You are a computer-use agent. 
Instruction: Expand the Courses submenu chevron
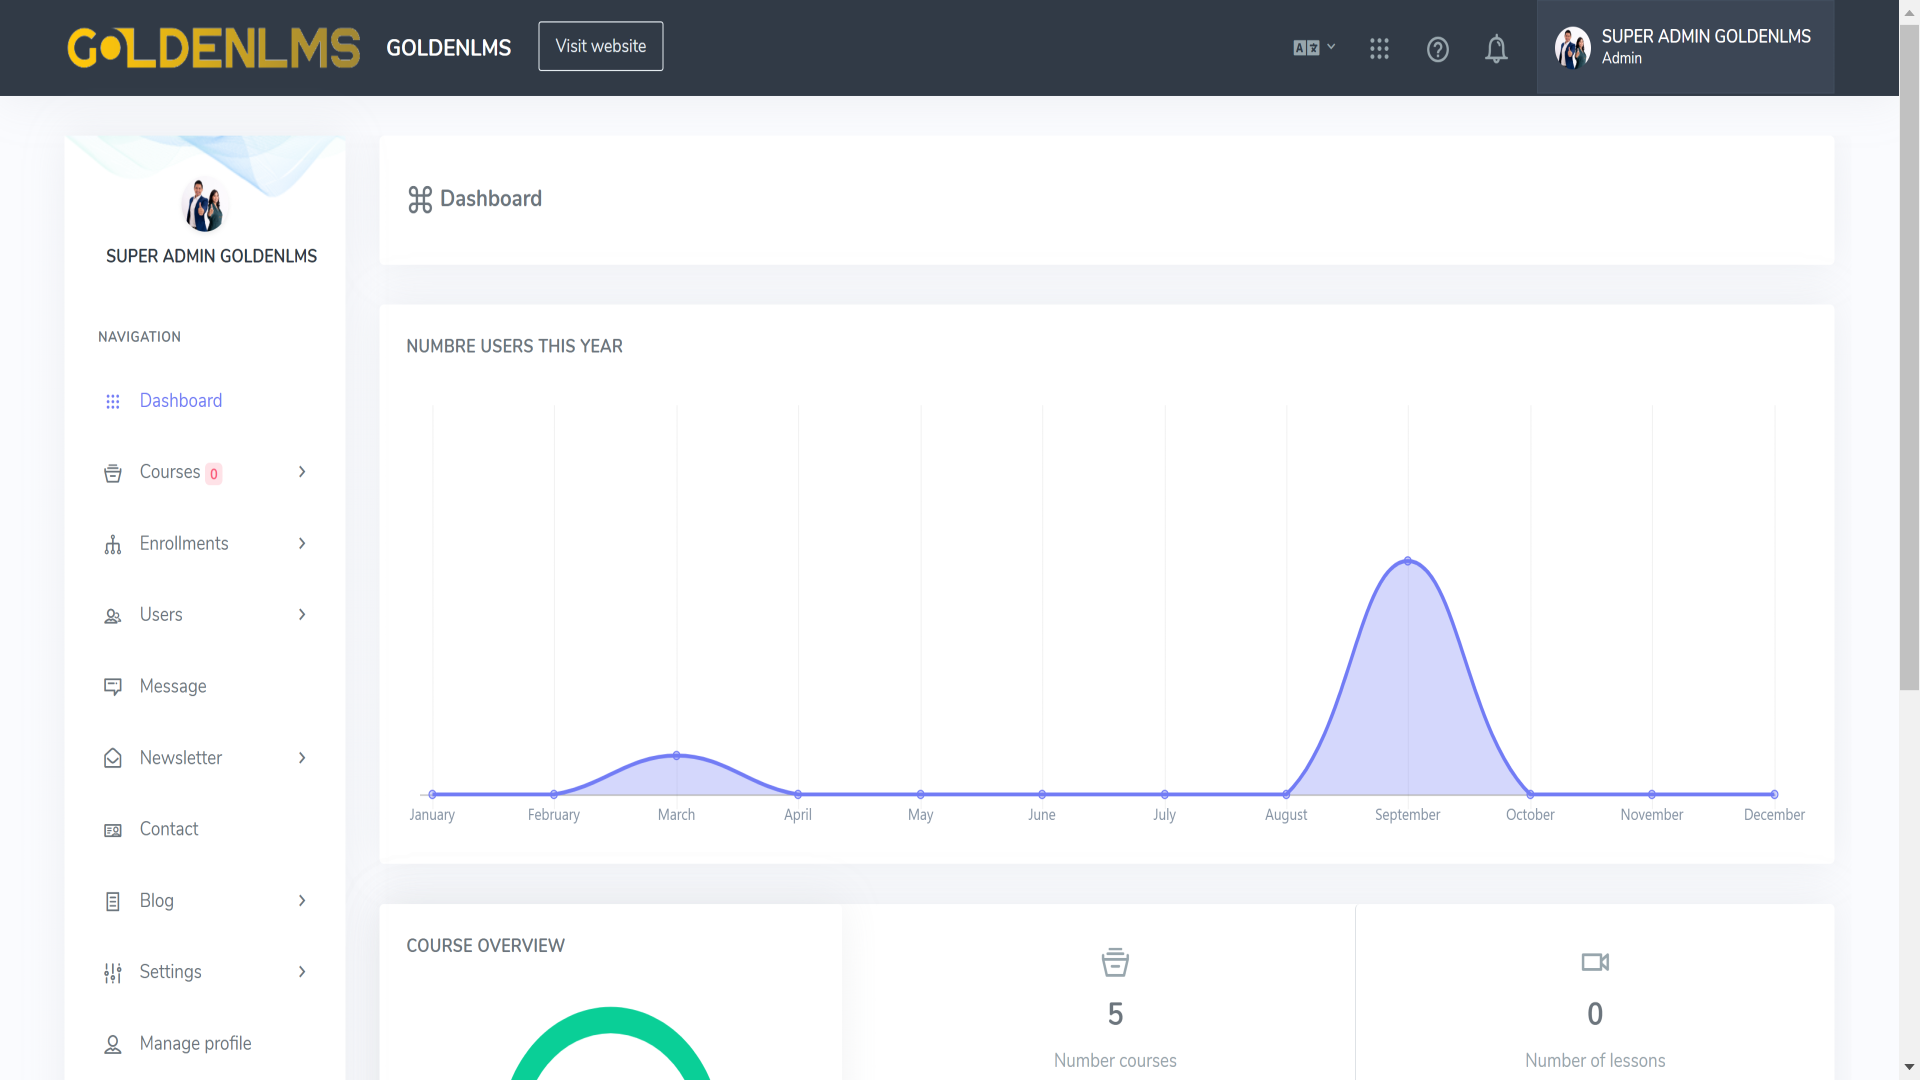[x=302, y=472]
